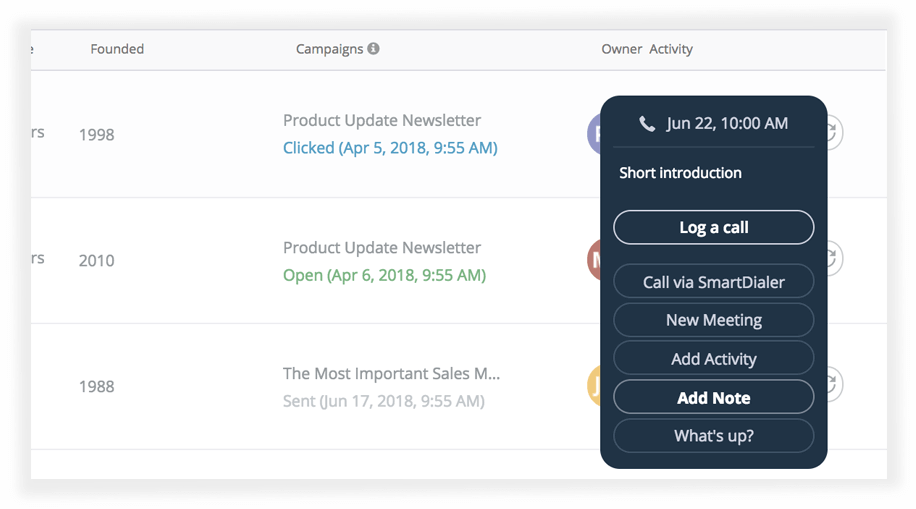The width and height of the screenshot is (916, 509).
Task: Click the activity icon in the 2010 row
Action: [x=834, y=258]
